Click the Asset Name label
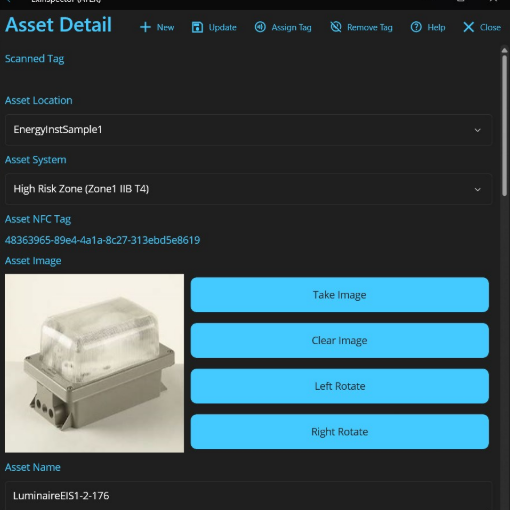Screen dimensions: 510x510 (33, 467)
